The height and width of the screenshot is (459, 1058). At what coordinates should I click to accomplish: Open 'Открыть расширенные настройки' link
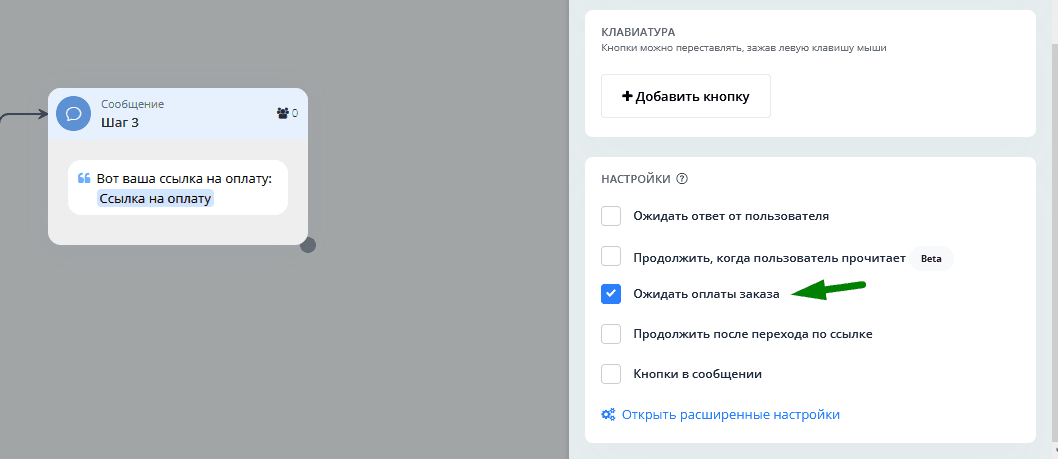[730, 414]
